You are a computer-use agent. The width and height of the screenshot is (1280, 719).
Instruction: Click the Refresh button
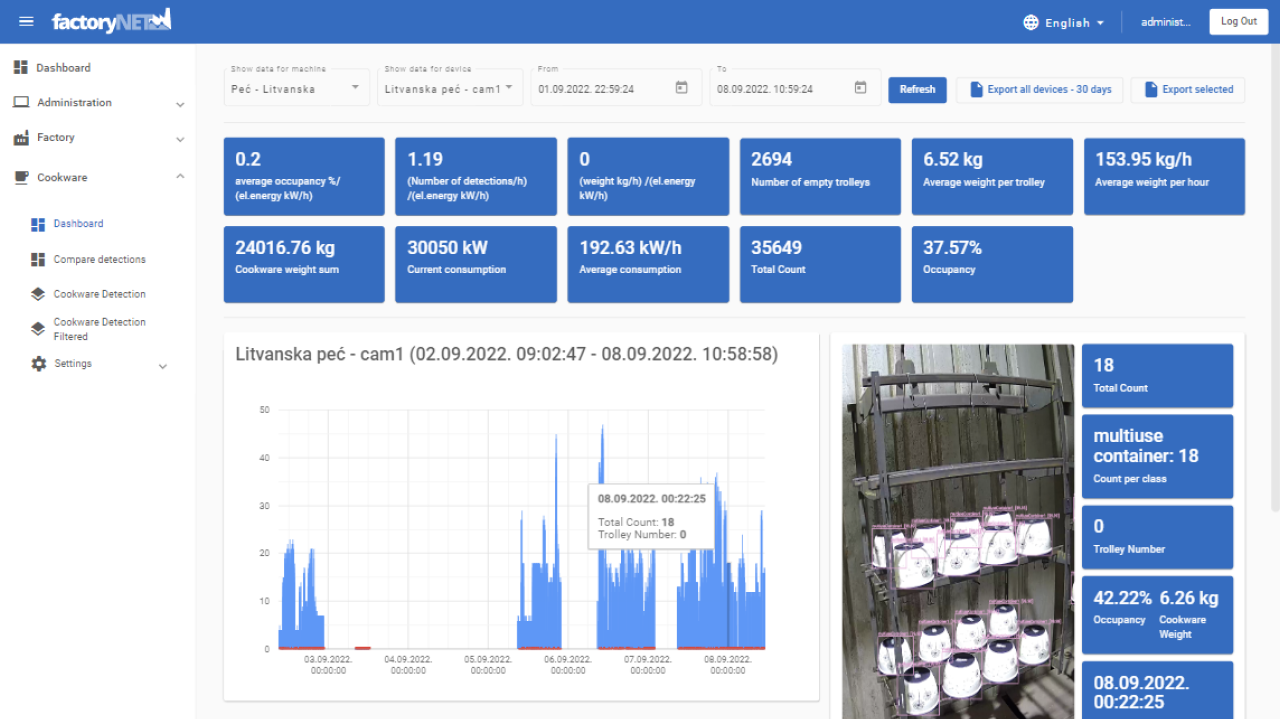pos(917,89)
